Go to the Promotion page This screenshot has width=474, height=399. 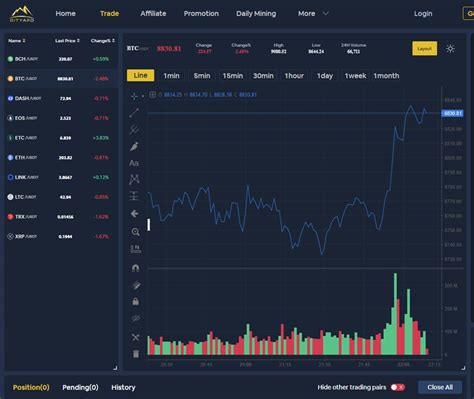coord(201,14)
